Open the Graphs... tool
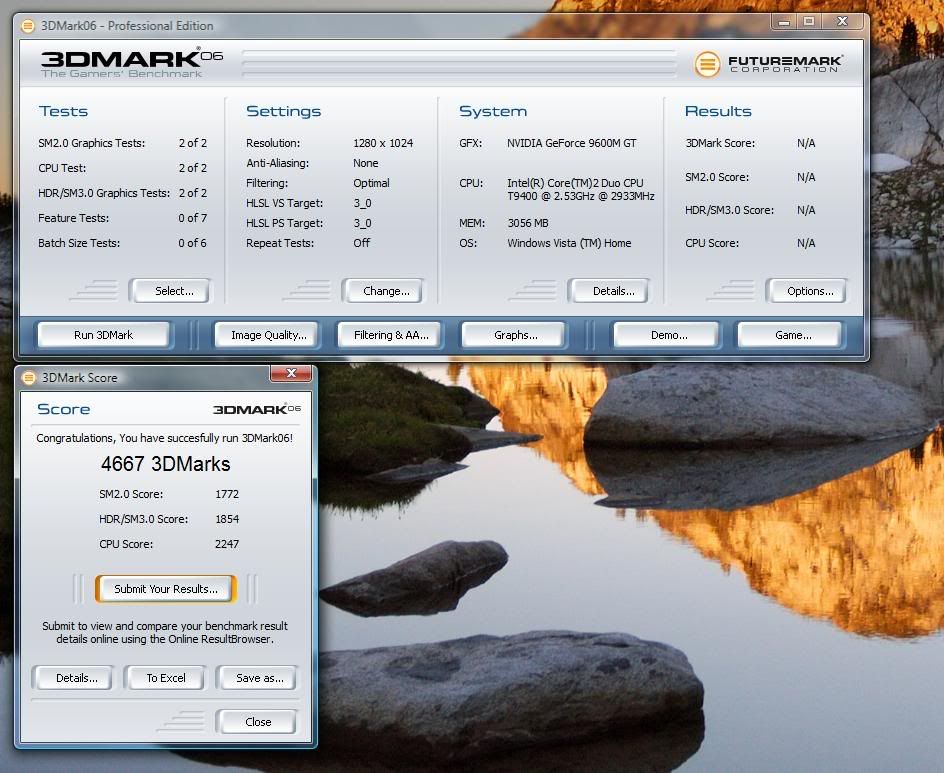This screenshot has width=944, height=773. pos(514,335)
